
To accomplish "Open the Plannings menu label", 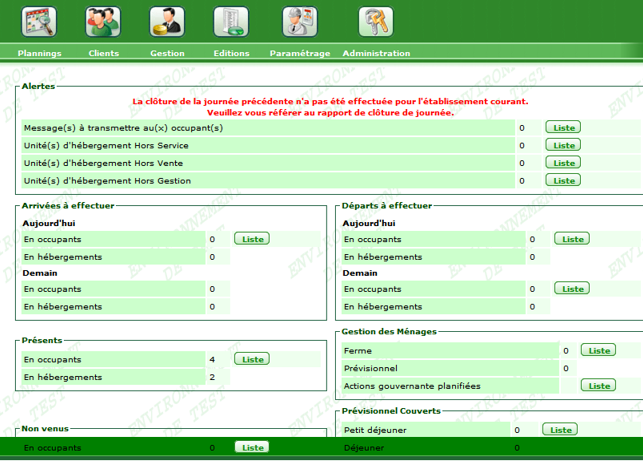I will [x=39, y=53].
